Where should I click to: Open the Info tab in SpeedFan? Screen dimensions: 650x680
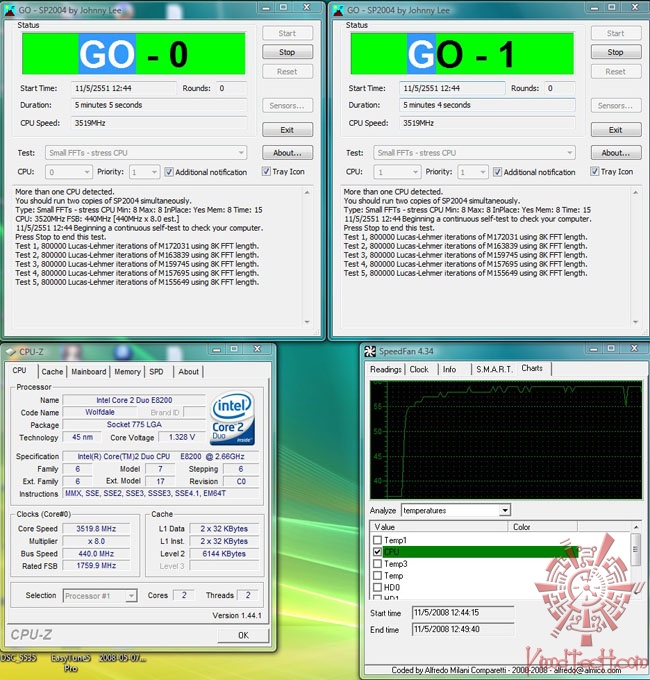(x=449, y=369)
